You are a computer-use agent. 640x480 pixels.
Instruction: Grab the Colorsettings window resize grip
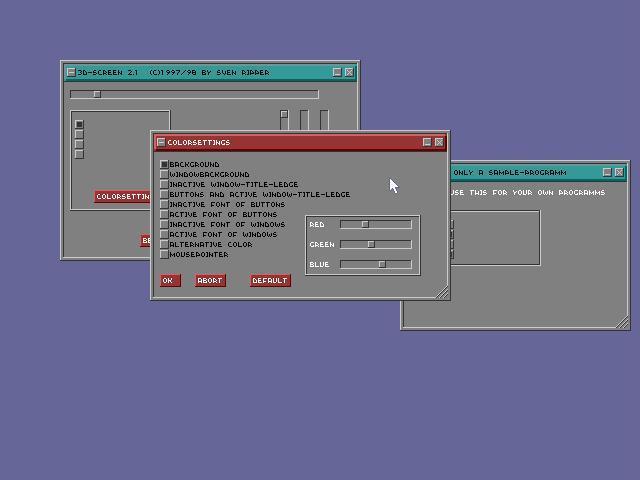pos(441,292)
